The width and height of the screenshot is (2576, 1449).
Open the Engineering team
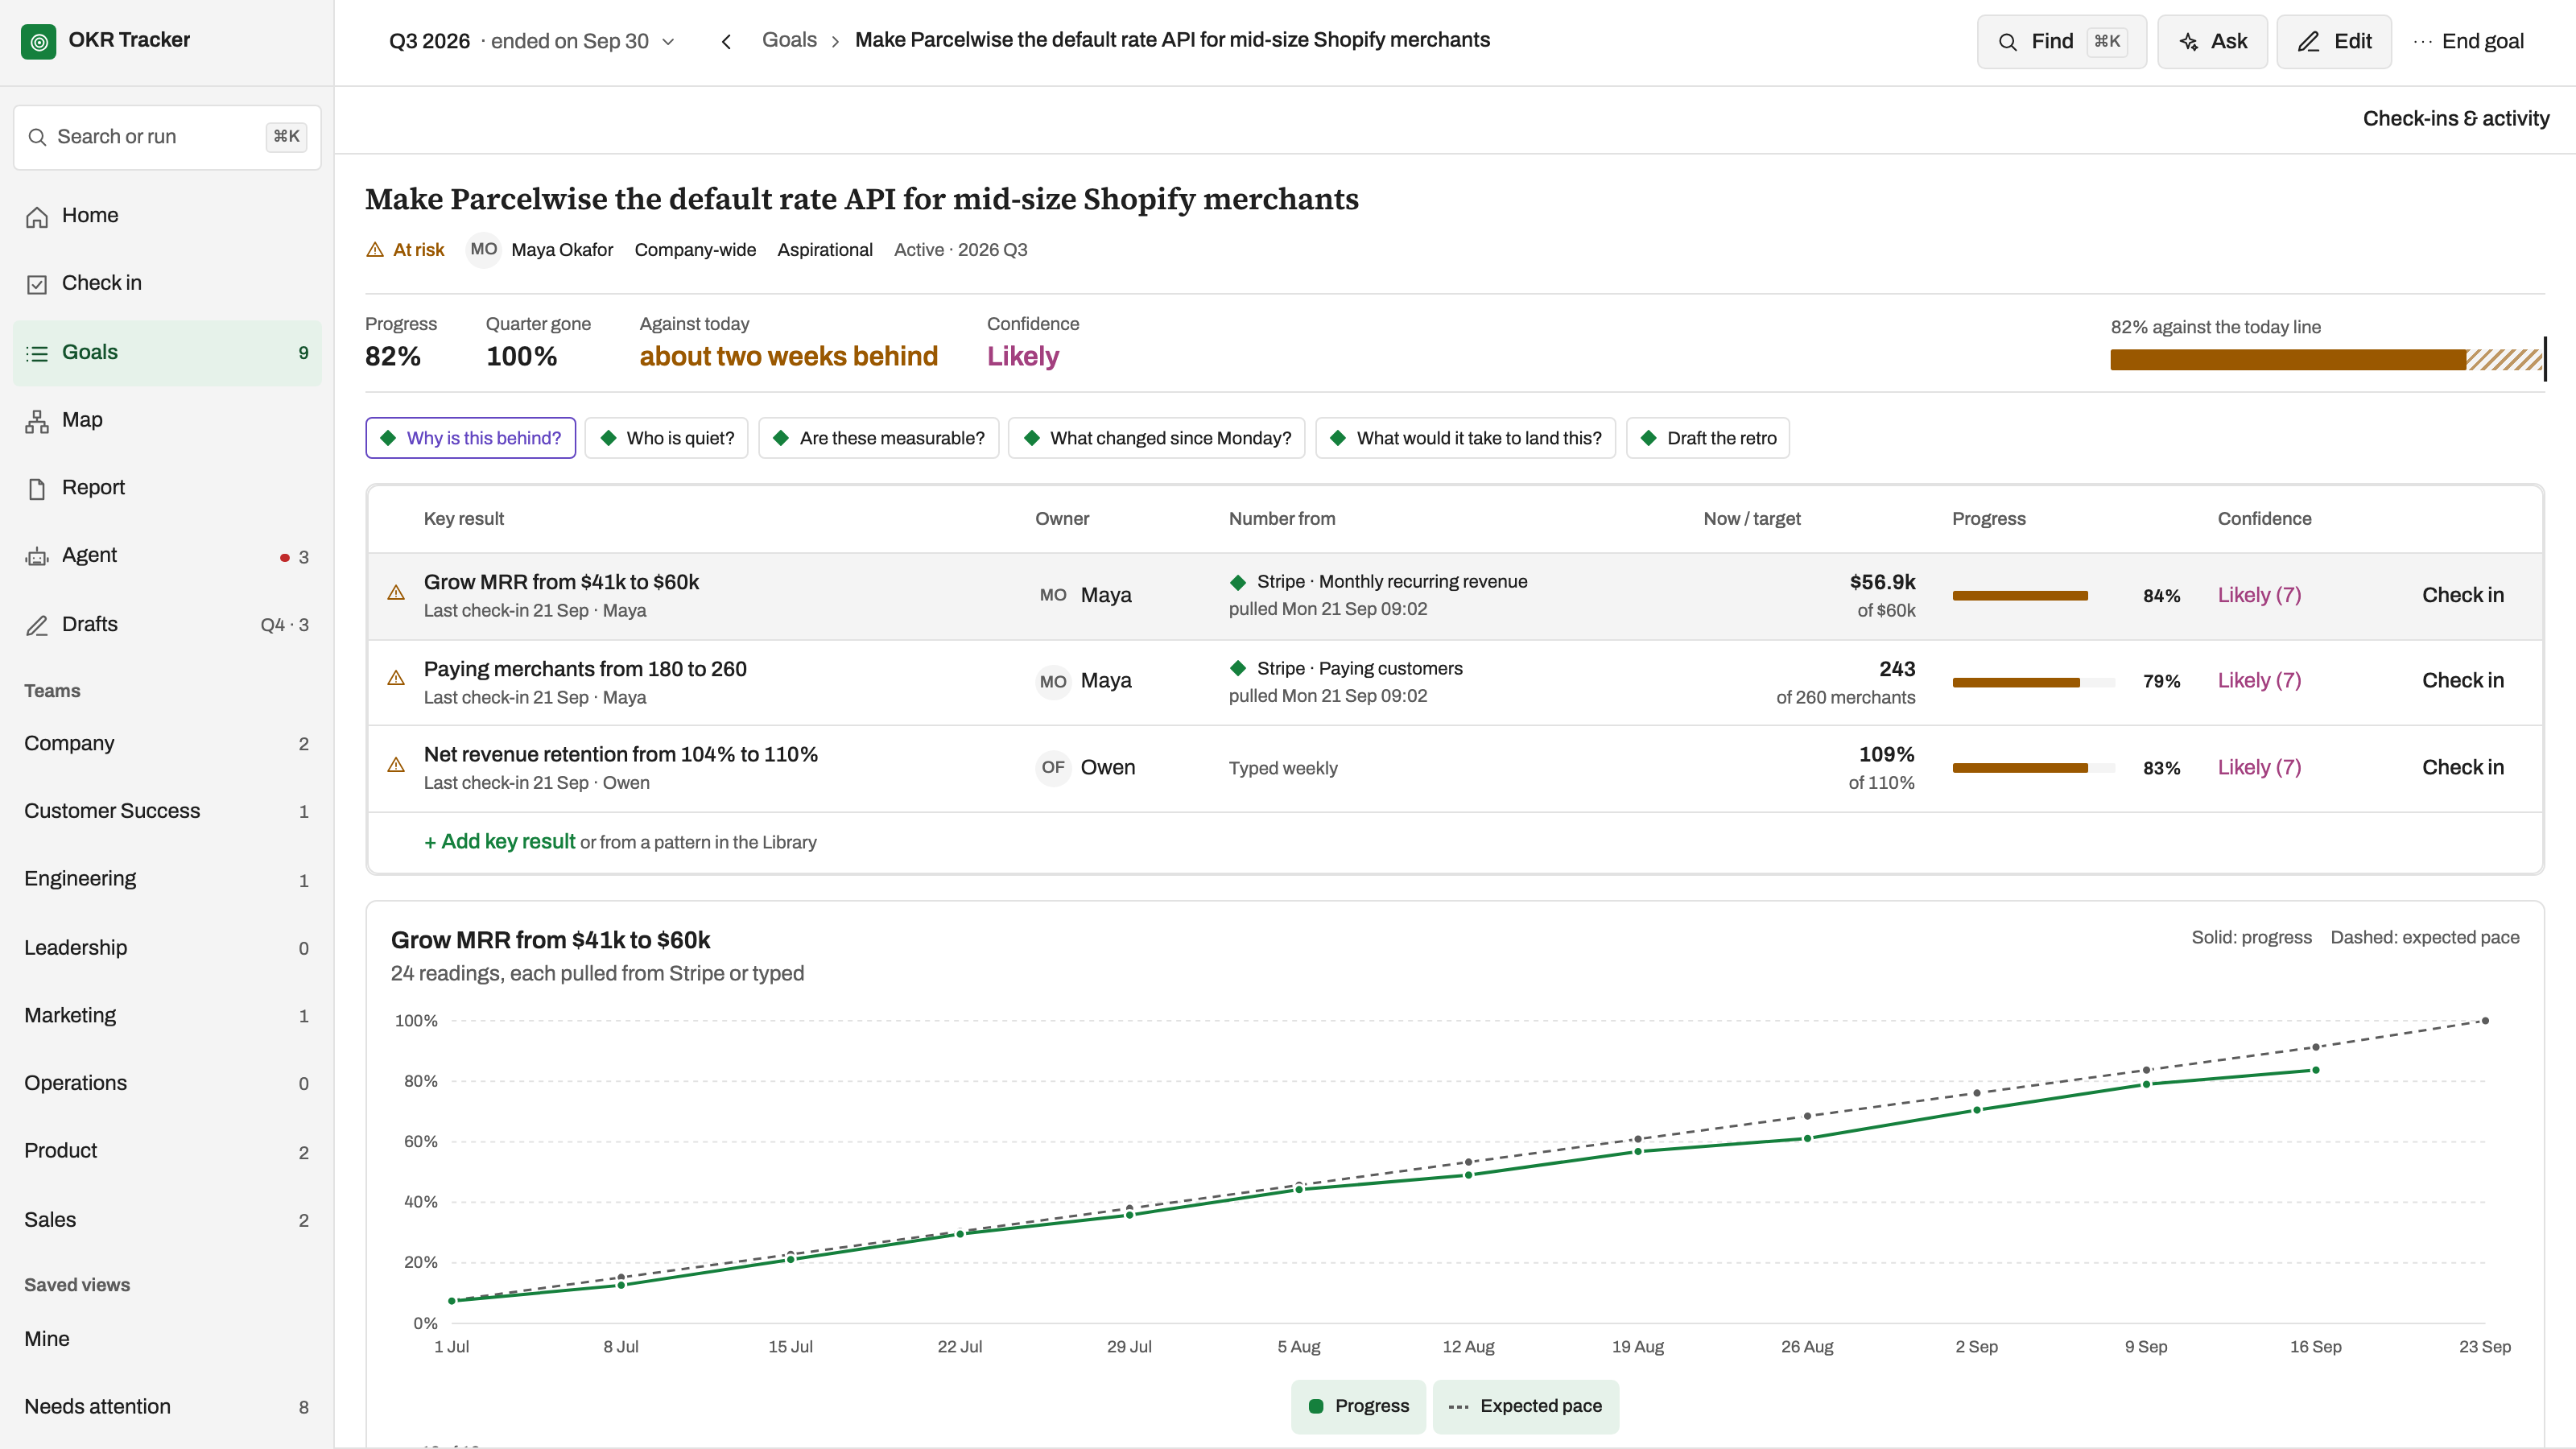167,879
